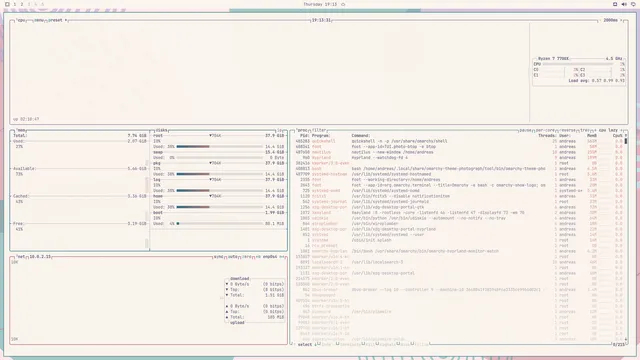Toggle the proc box label
640x360 pixels.
tap(302, 130)
